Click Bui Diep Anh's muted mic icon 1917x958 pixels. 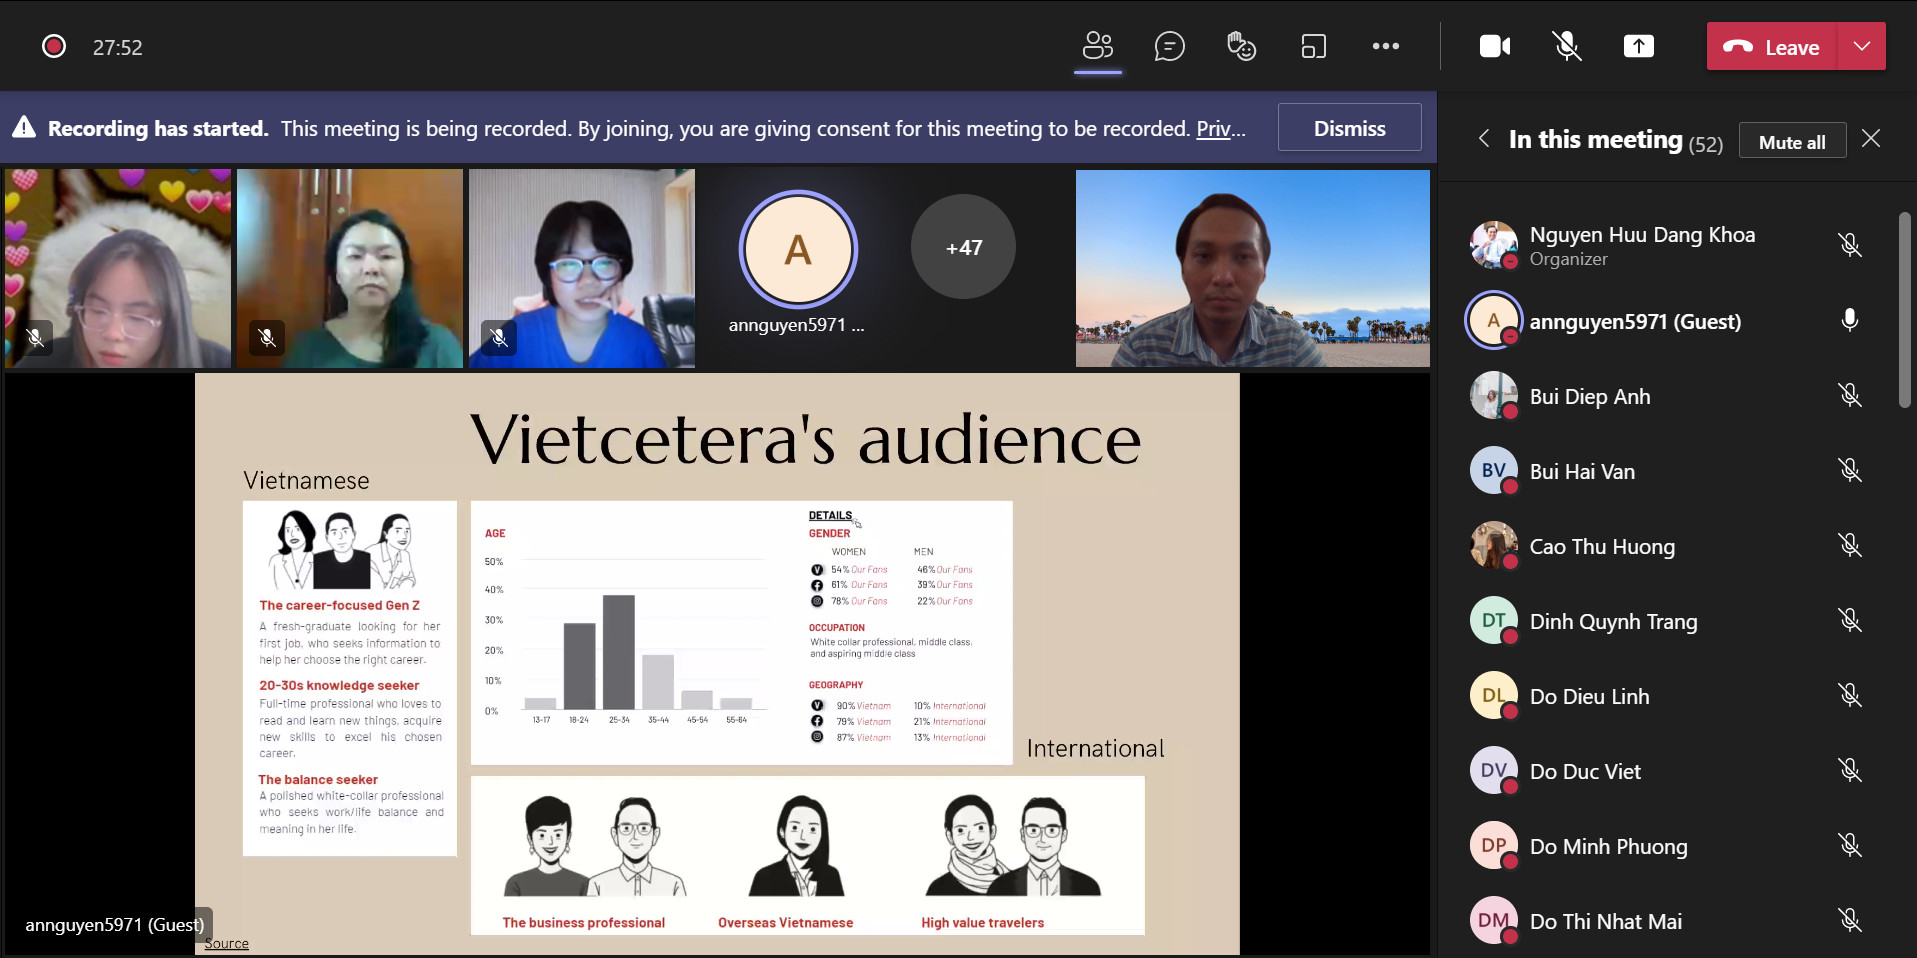click(1850, 395)
